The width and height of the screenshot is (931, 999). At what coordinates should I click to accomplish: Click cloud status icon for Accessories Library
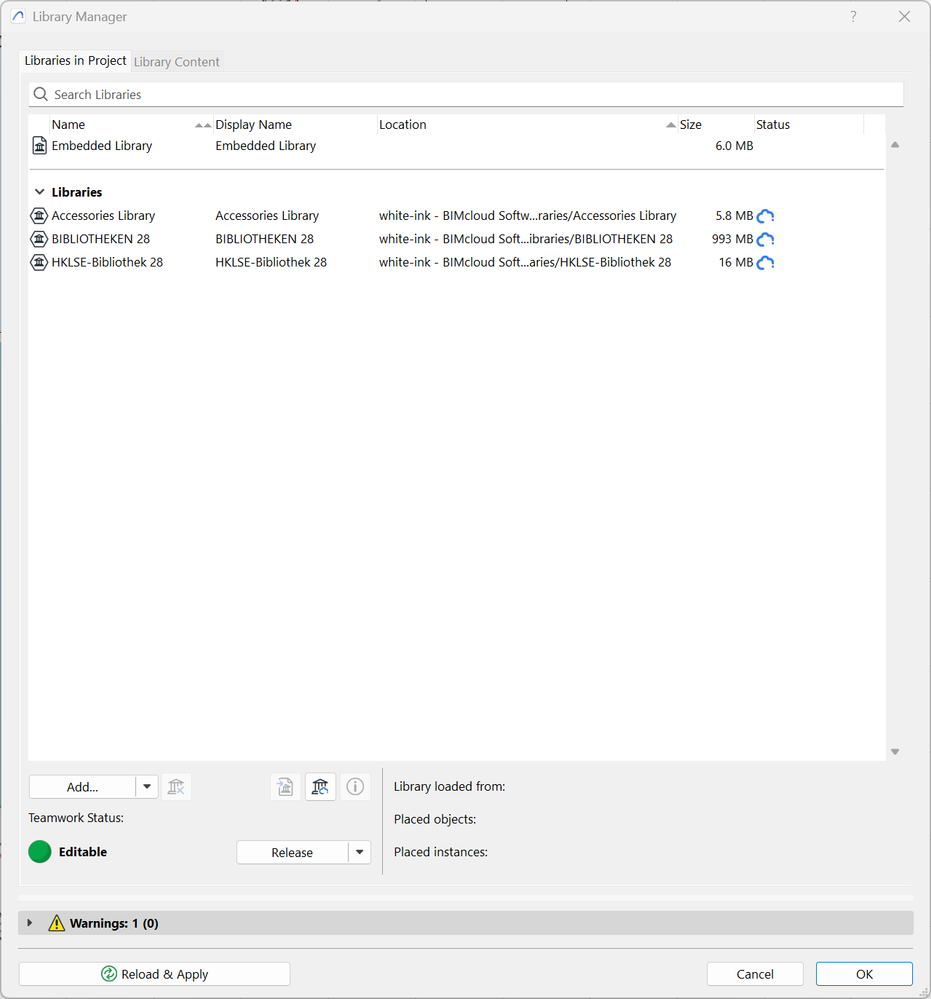pos(765,216)
